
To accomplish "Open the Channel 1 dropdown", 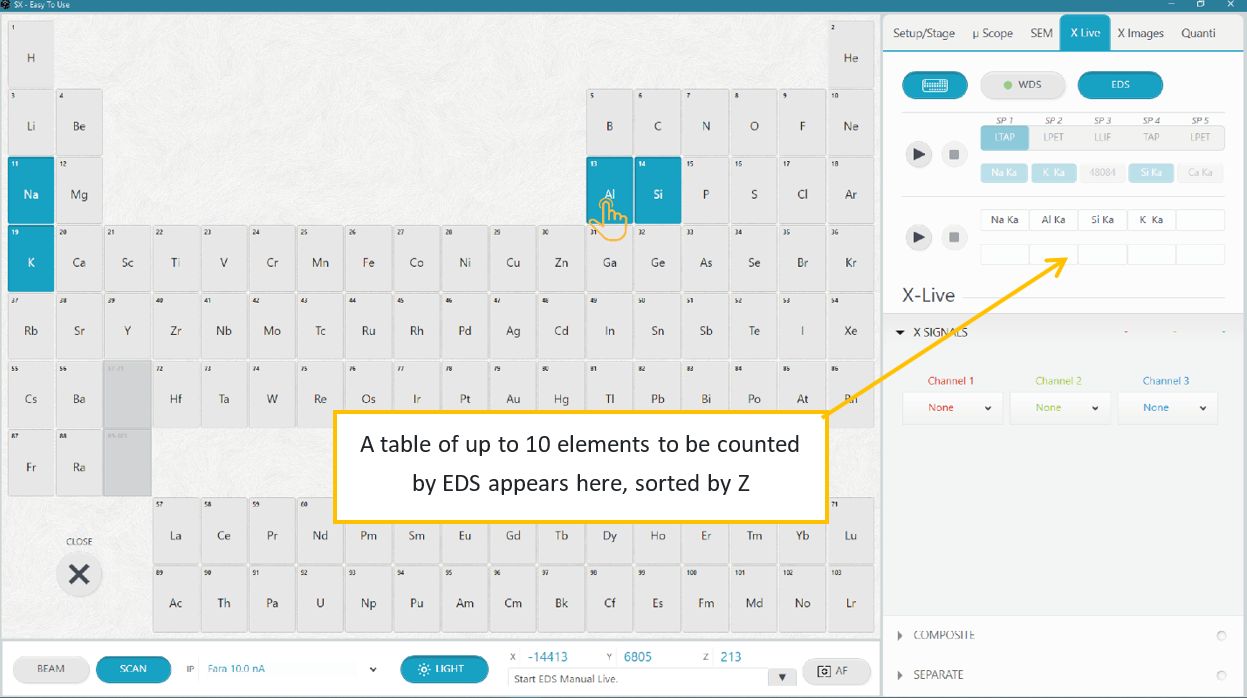I will 951,408.
